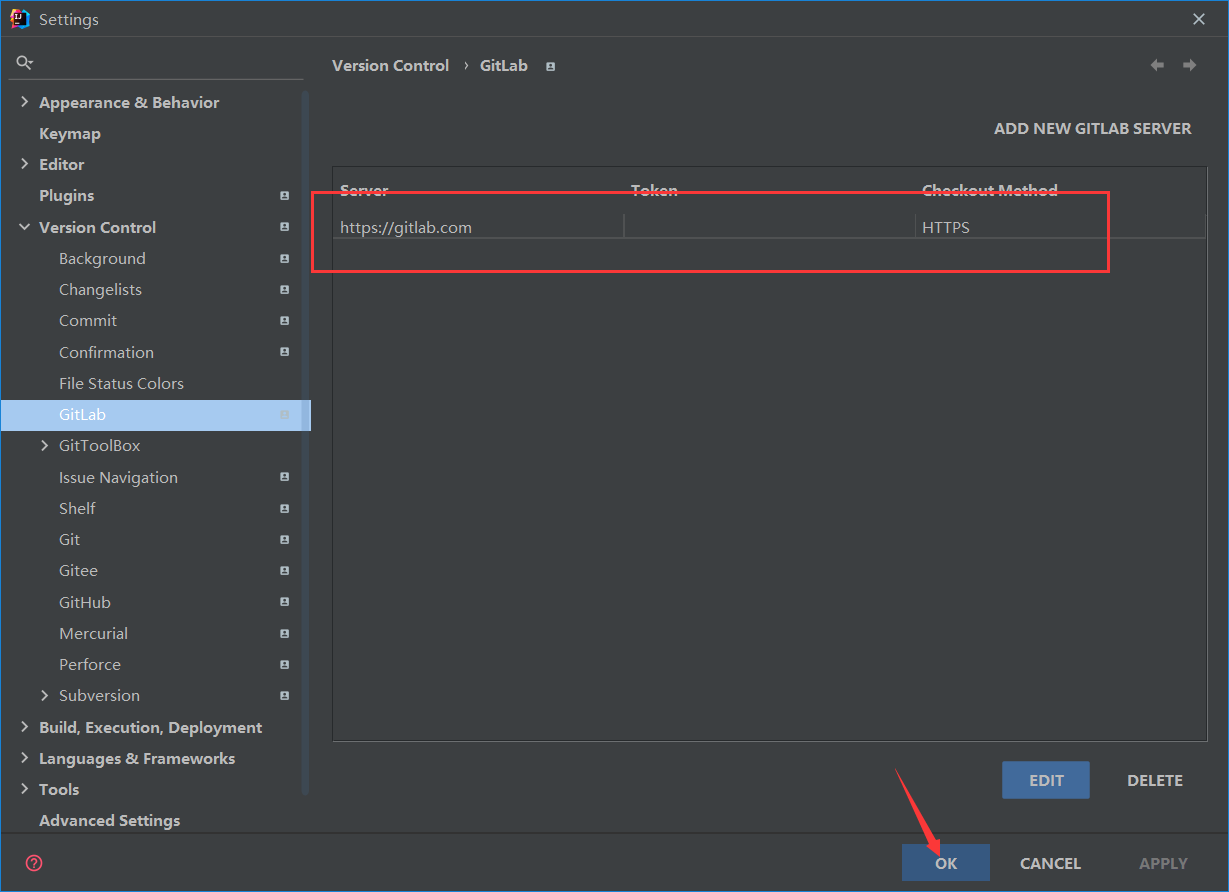Select the Changelists settings item
This screenshot has height=892, width=1229.
tap(100, 290)
